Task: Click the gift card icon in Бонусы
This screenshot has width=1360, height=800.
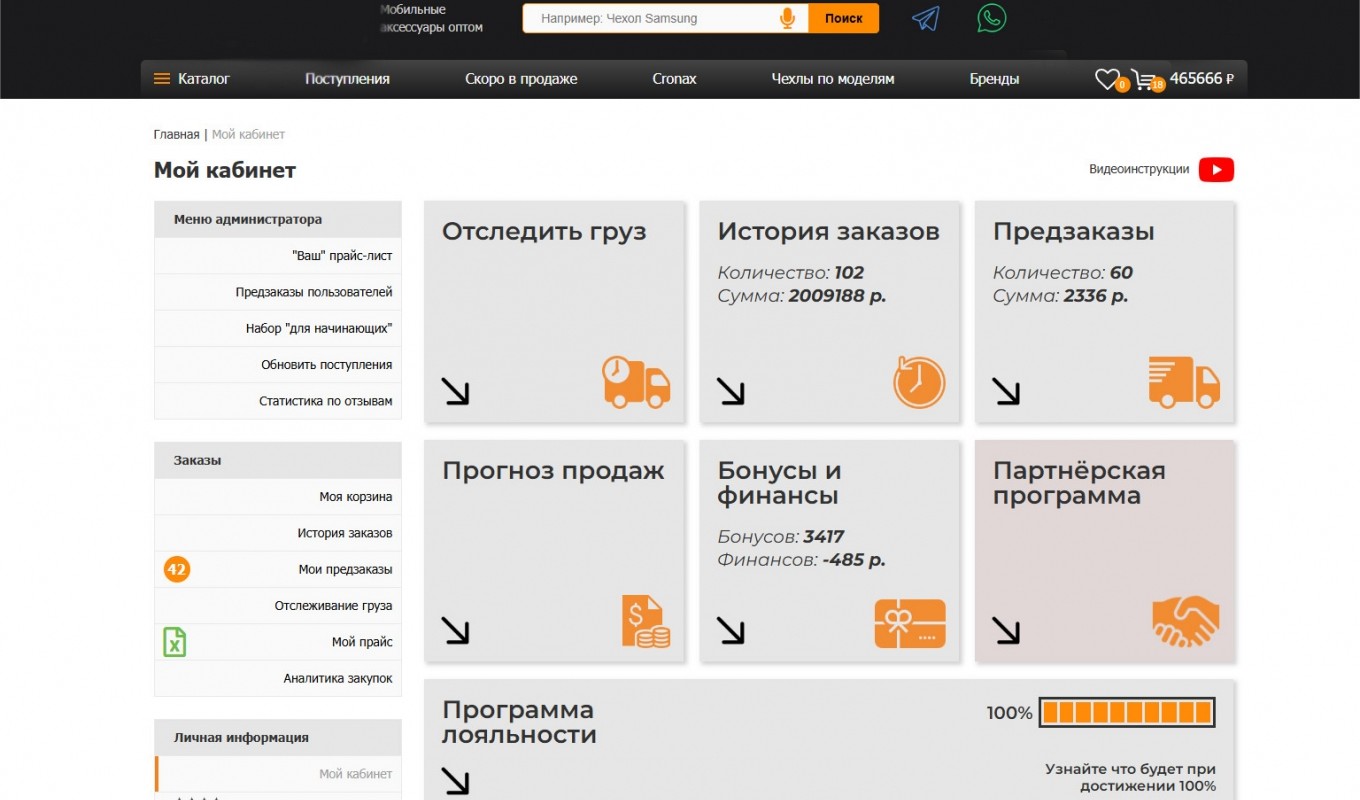Action: click(x=909, y=623)
